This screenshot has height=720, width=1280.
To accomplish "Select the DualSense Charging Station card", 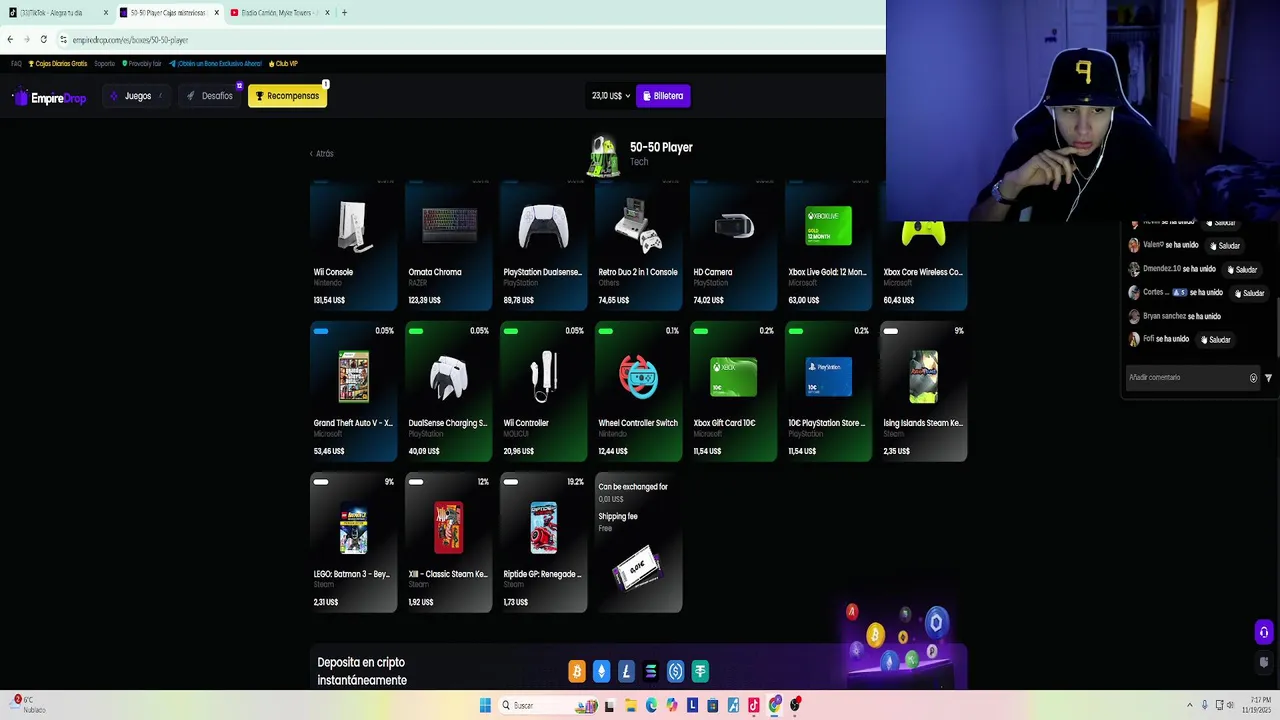I will coord(448,391).
